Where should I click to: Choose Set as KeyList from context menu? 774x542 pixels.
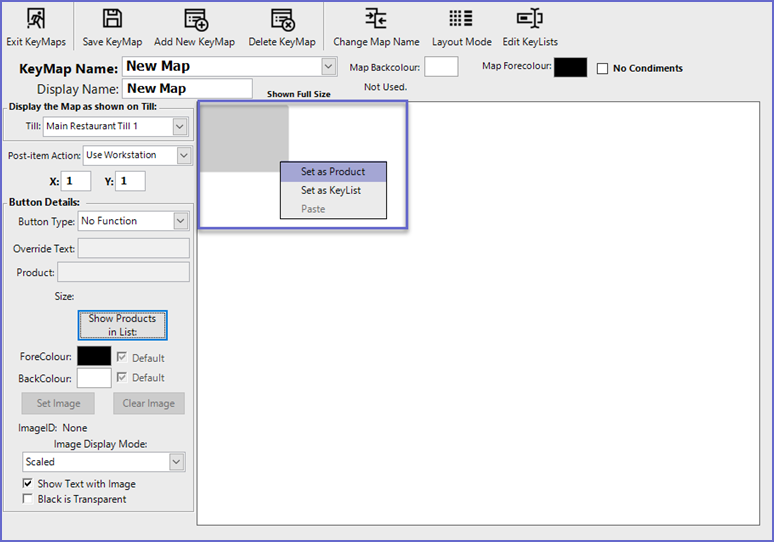[x=331, y=190]
